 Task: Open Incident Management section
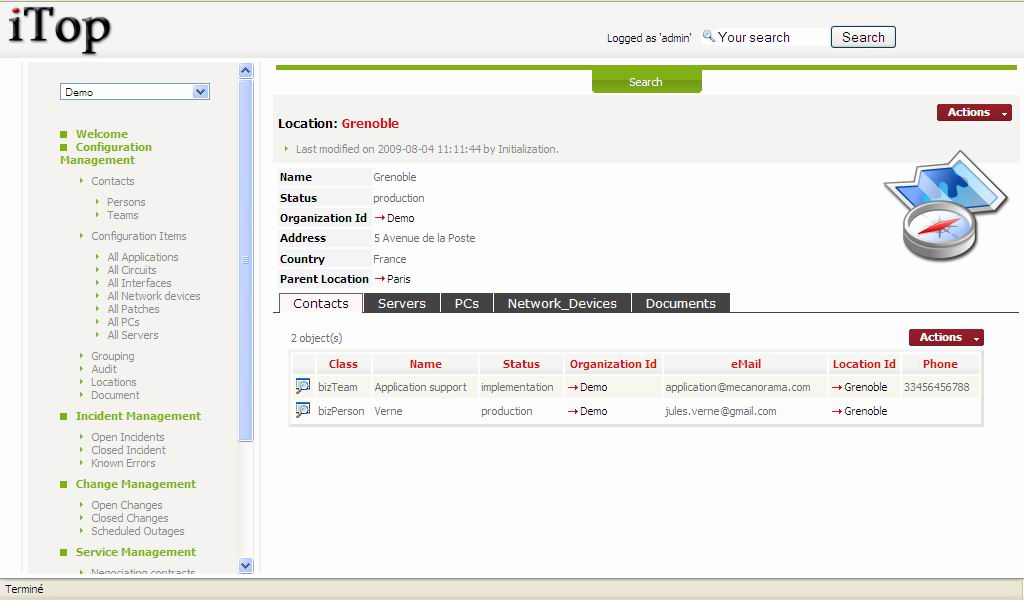click(x=138, y=416)
